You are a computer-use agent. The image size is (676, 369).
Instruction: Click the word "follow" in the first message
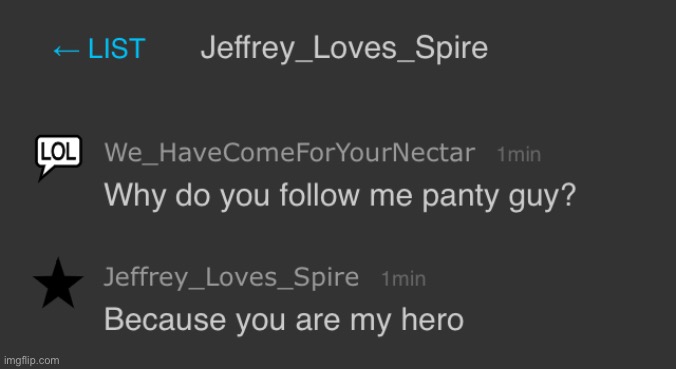tap(319, 195)
